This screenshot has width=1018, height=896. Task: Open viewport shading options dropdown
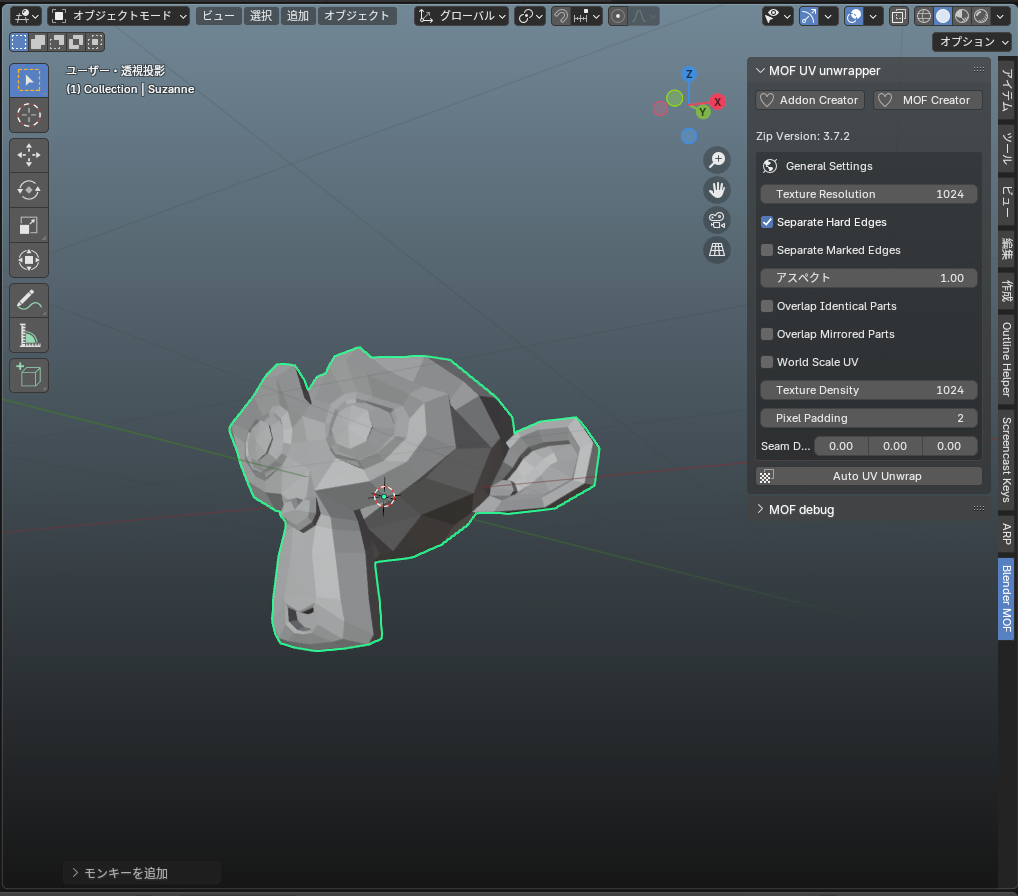click(x=1000, y=16)
